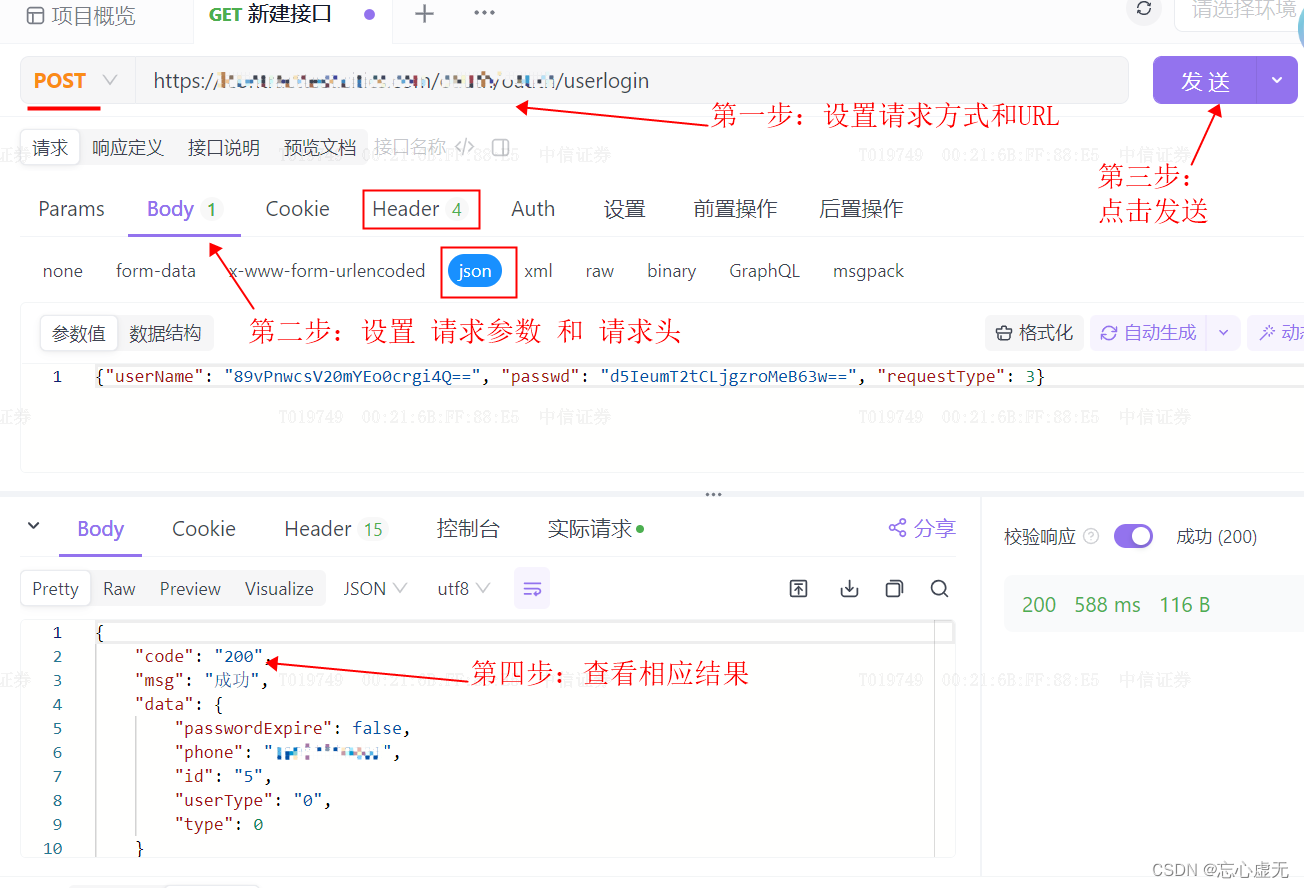1304x888 pixels.
Task: Select the Preview response view
Action: point(190,589)
